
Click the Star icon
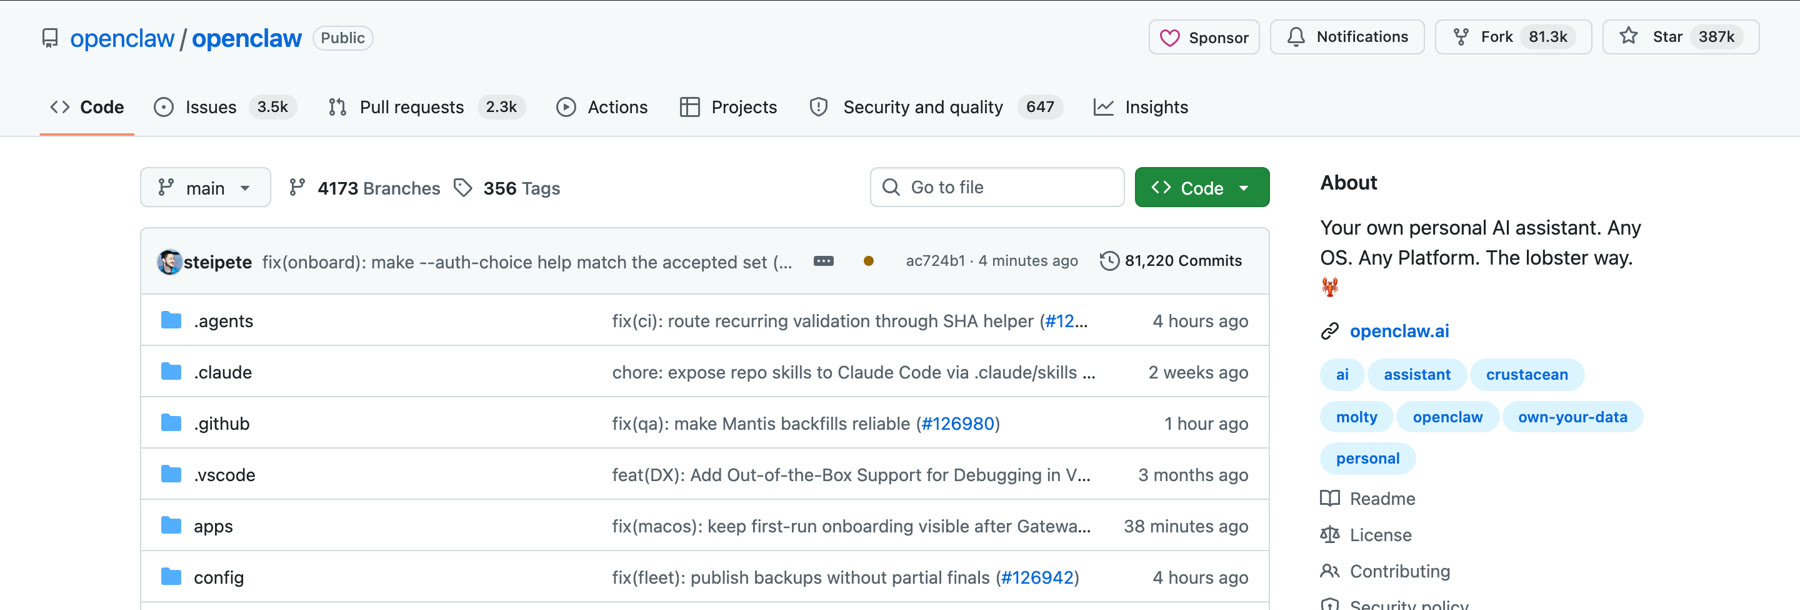[x=1629, y=36]
